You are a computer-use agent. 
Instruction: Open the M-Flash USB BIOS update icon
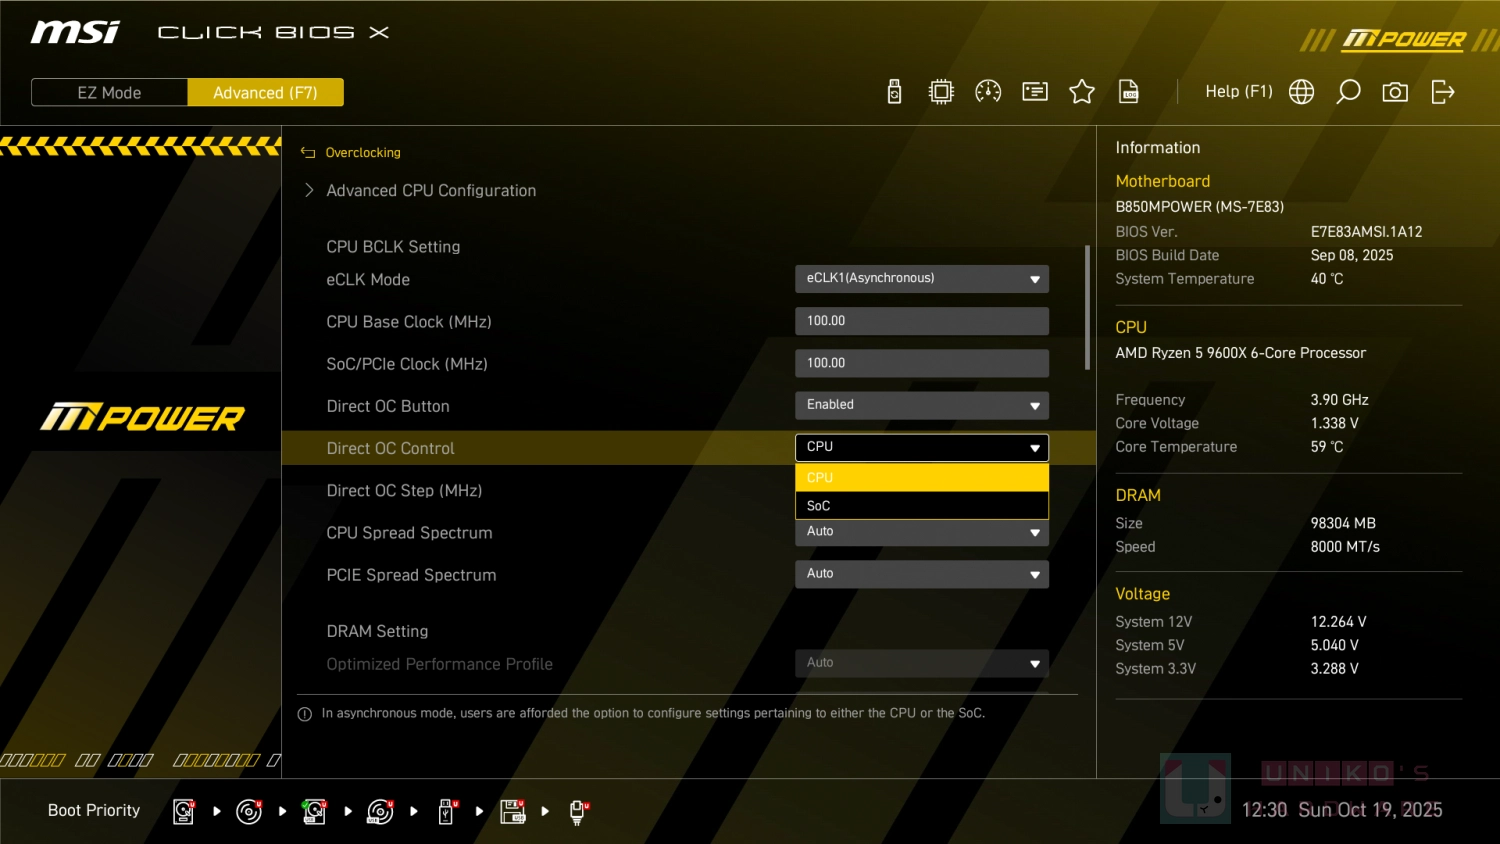(894, 92)
